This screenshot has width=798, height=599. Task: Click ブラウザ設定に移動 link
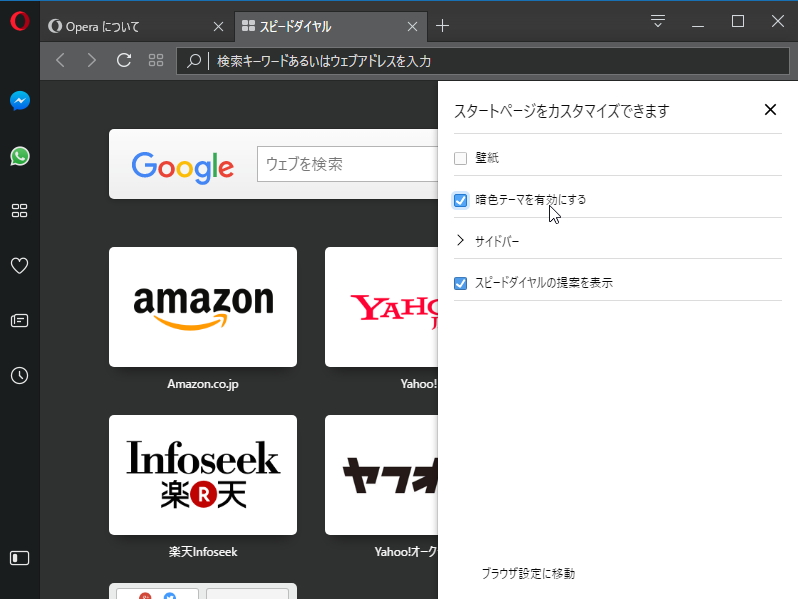click(x=528, y=574)
